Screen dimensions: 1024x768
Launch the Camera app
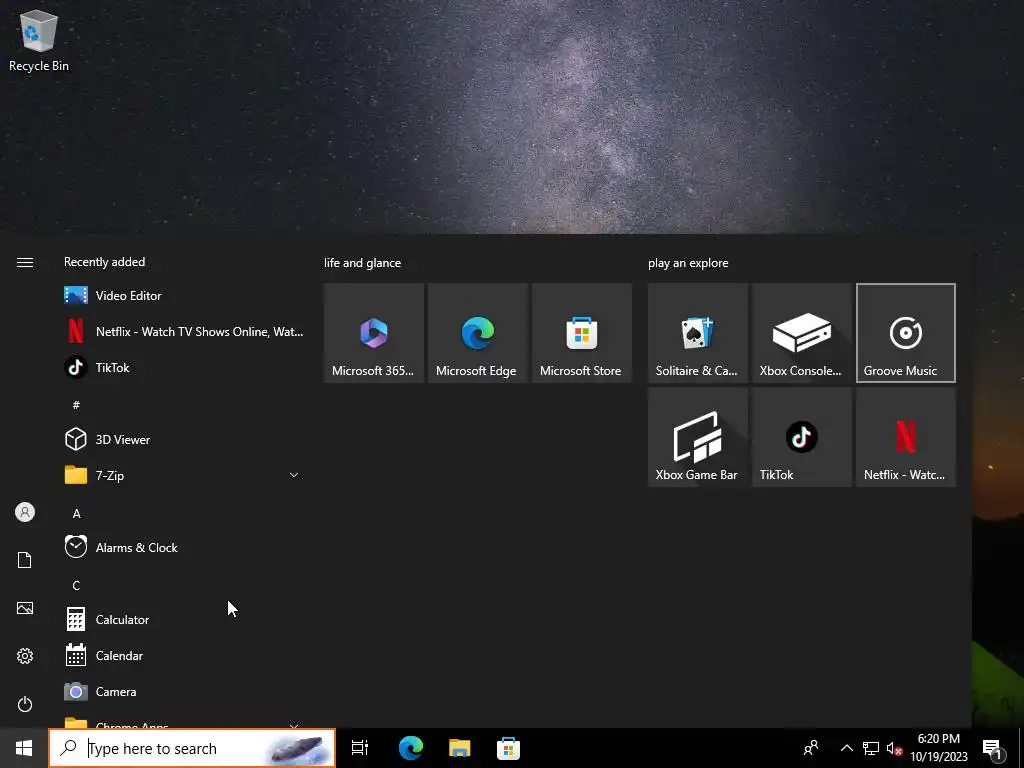click(183, 691)
